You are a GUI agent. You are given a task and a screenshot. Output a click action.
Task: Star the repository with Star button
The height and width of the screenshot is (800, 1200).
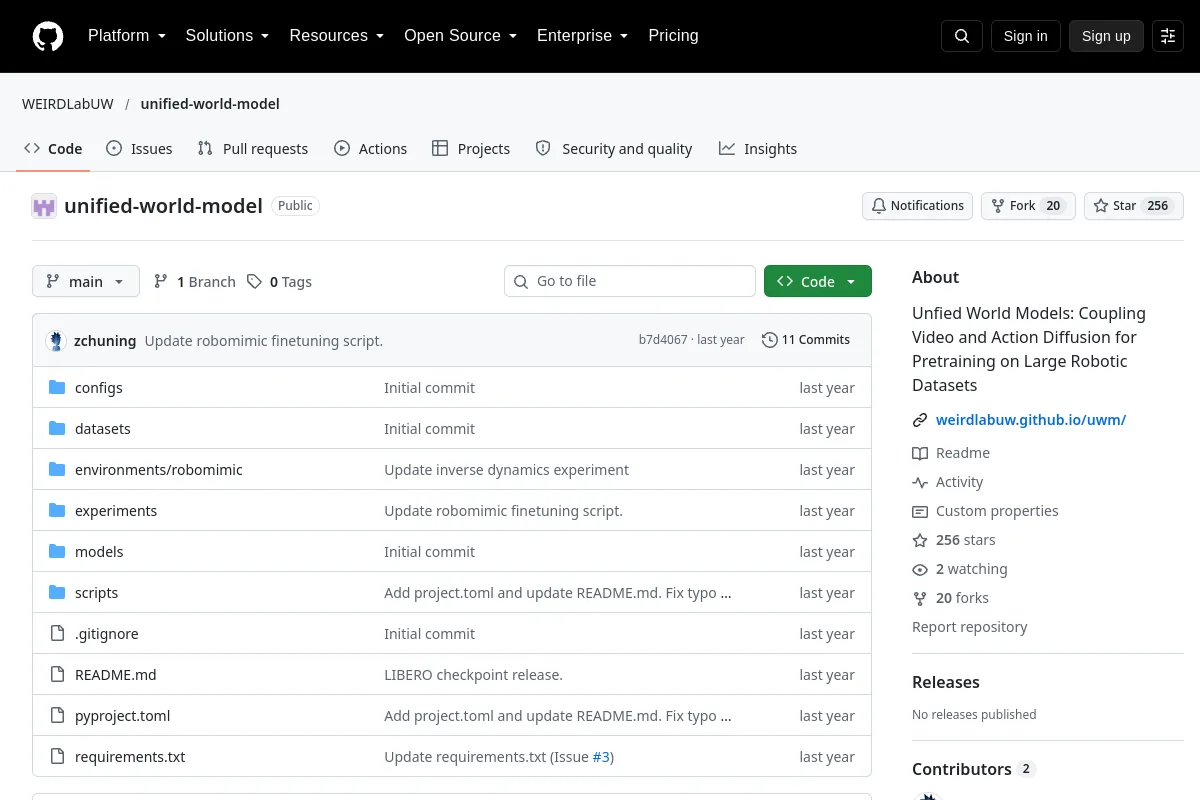coord(1134,206)
